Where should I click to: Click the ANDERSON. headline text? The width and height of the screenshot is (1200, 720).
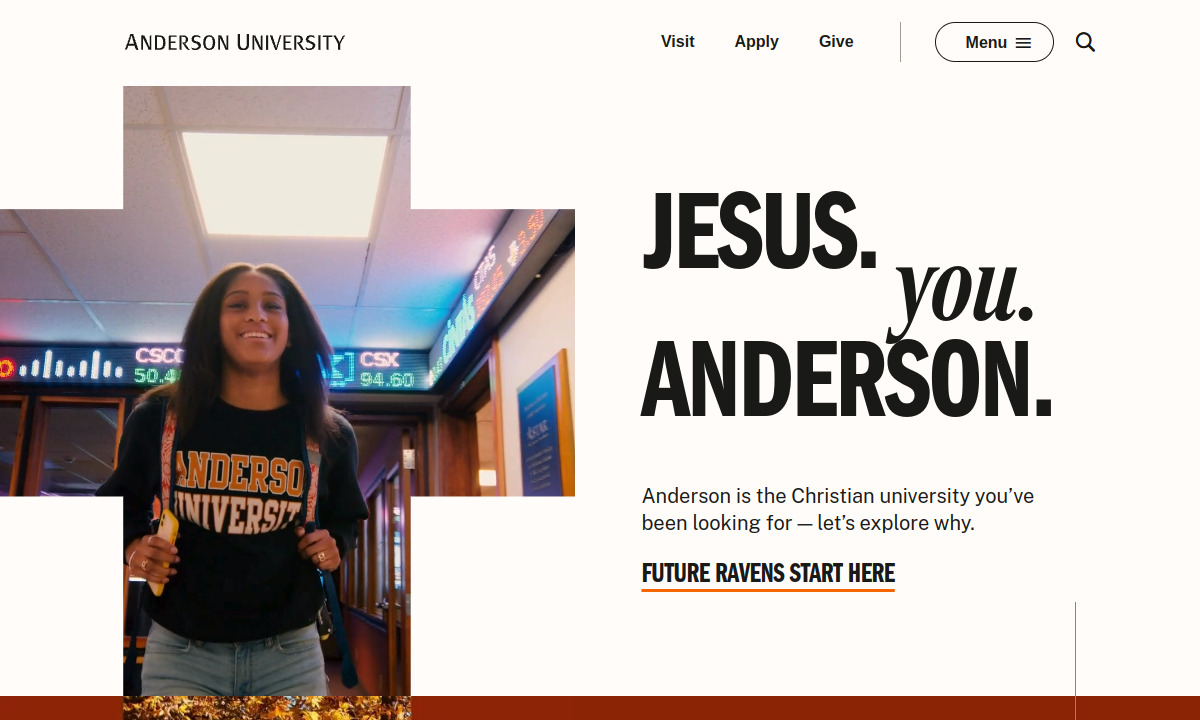click(846, 379)
